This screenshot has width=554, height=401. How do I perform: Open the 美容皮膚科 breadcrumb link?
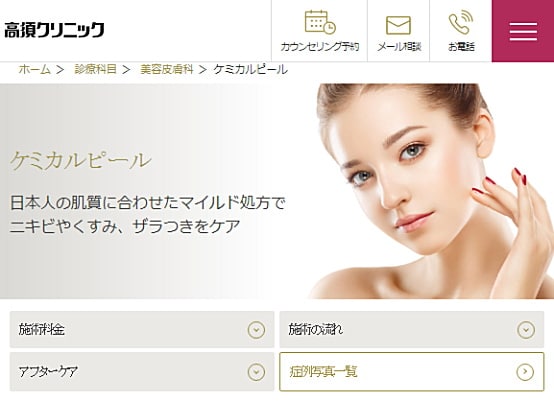(x=166, y=69)
